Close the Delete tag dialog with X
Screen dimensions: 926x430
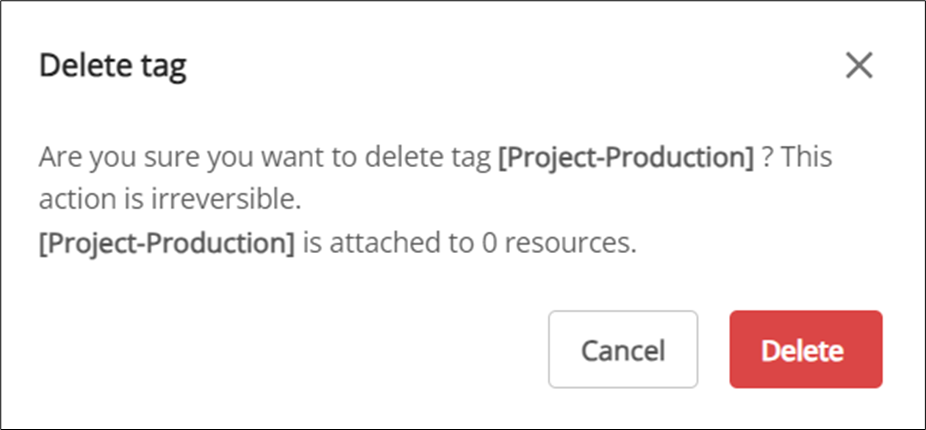pos(859,66)
